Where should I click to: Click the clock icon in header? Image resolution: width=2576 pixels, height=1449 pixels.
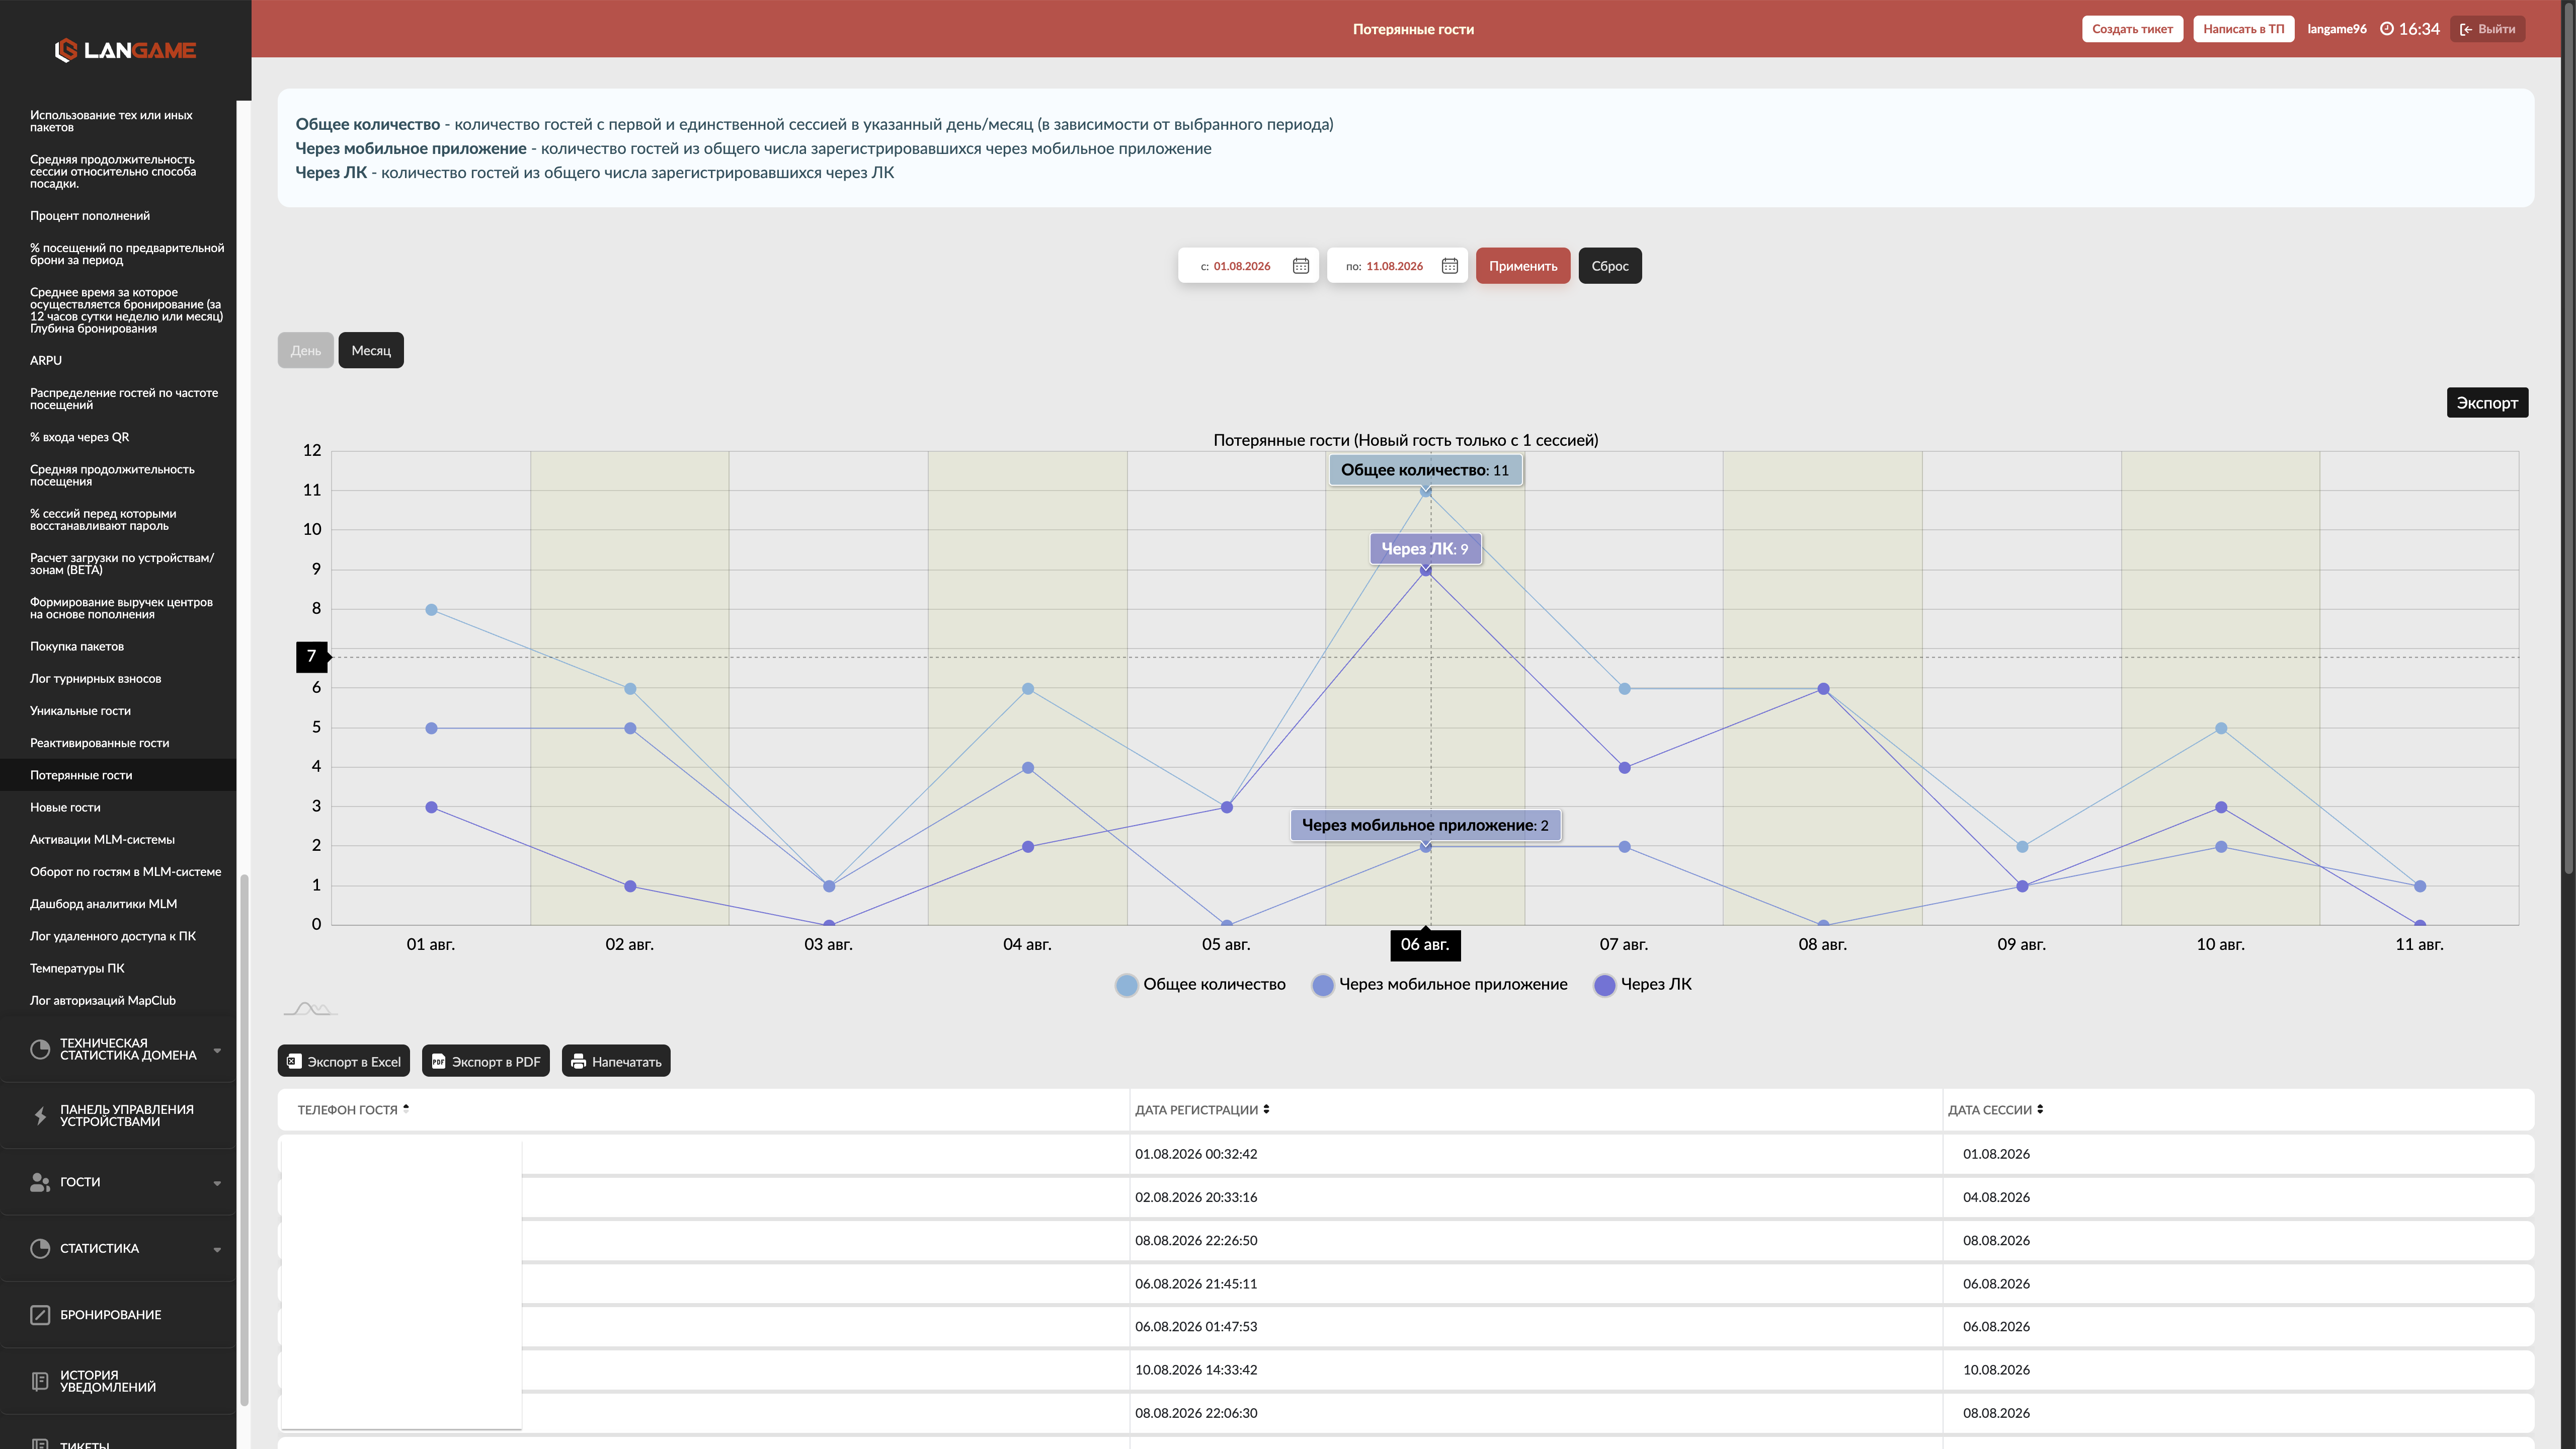point(2387,29)
